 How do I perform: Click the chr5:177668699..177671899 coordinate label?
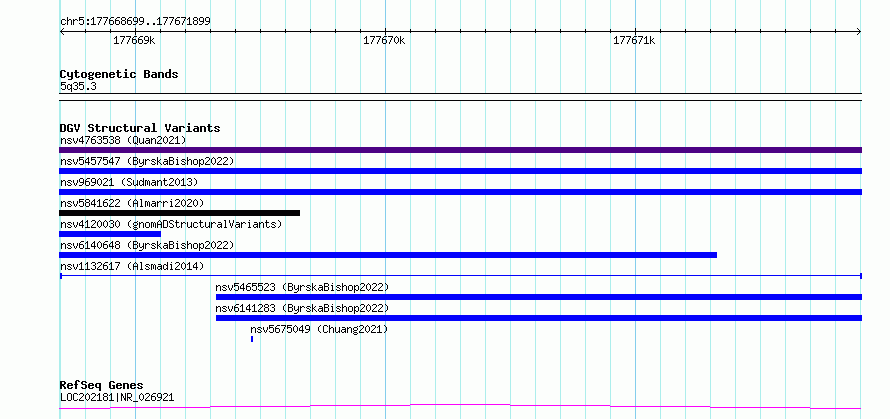click(135, 22)
